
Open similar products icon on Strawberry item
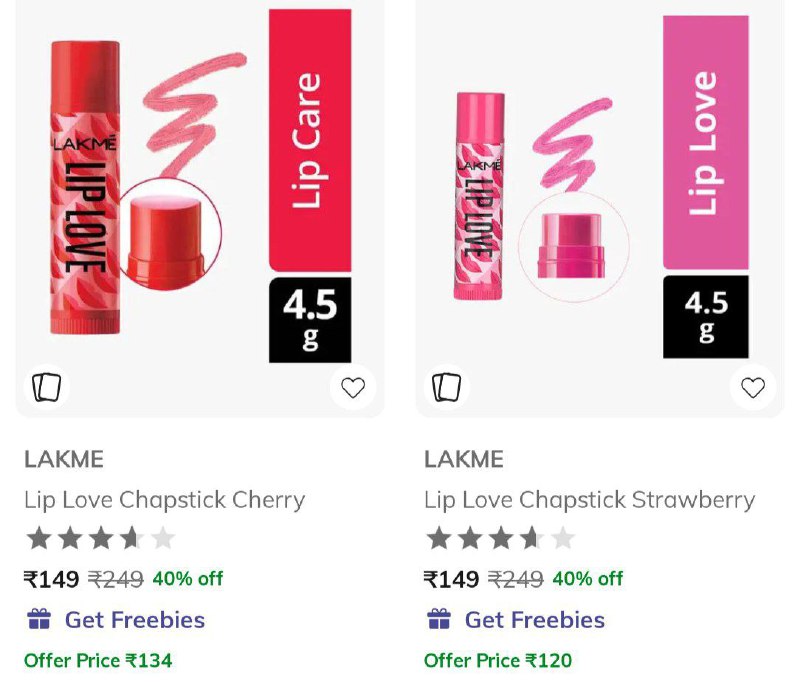(x=446, y=388)
